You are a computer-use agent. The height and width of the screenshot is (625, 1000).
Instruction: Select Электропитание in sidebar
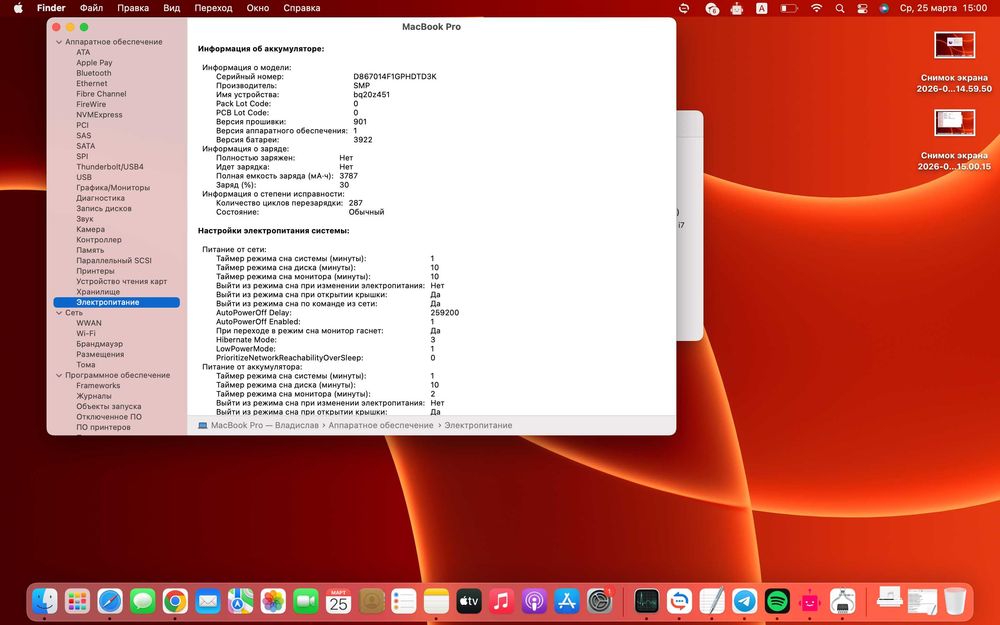(117, 302)
